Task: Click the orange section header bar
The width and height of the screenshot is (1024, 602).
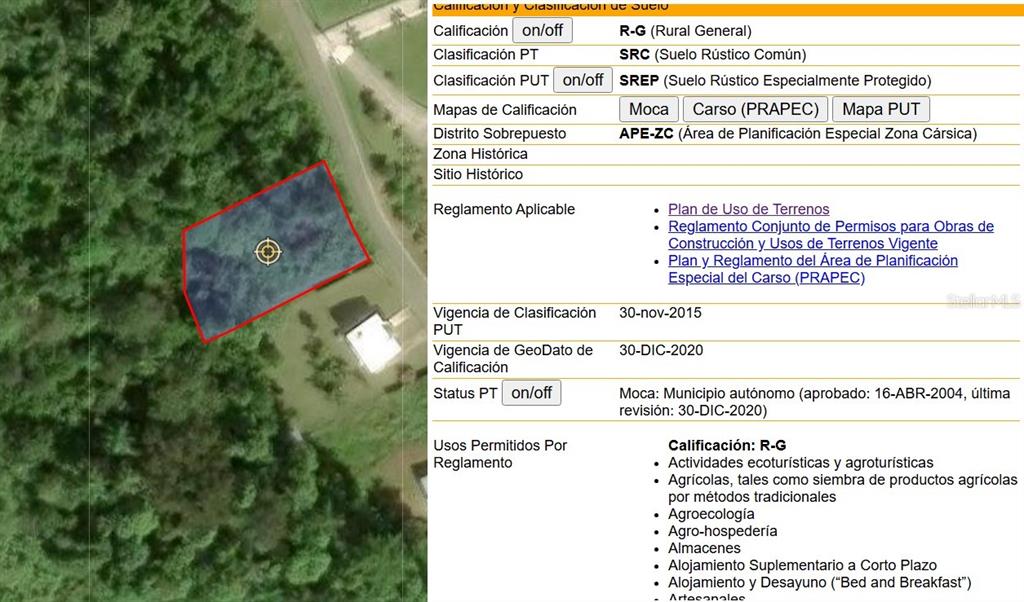Action: coord(727,8)
